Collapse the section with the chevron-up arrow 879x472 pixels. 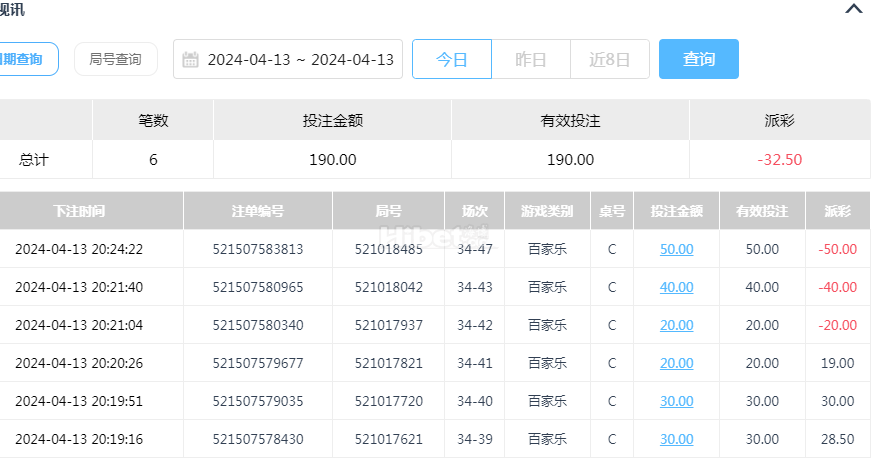point(854,8)
